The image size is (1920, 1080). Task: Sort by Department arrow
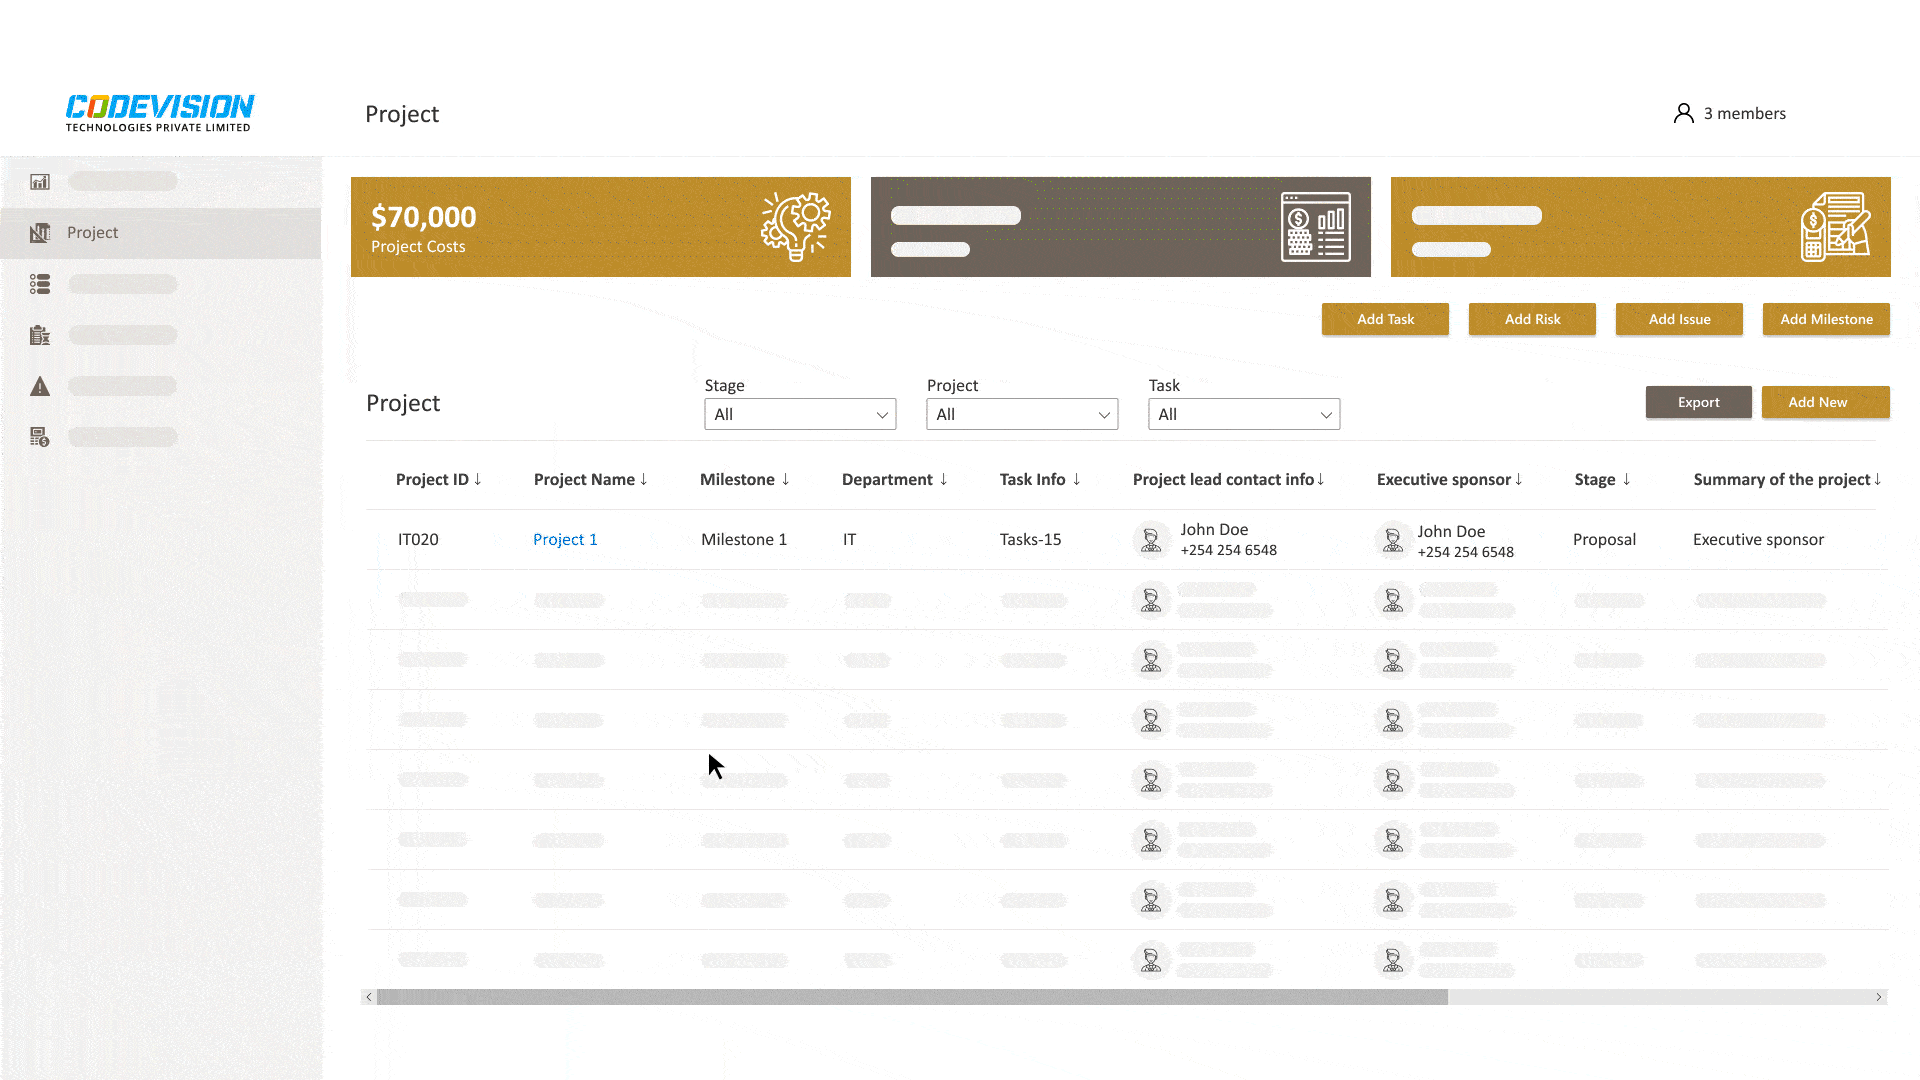point(944,479)
